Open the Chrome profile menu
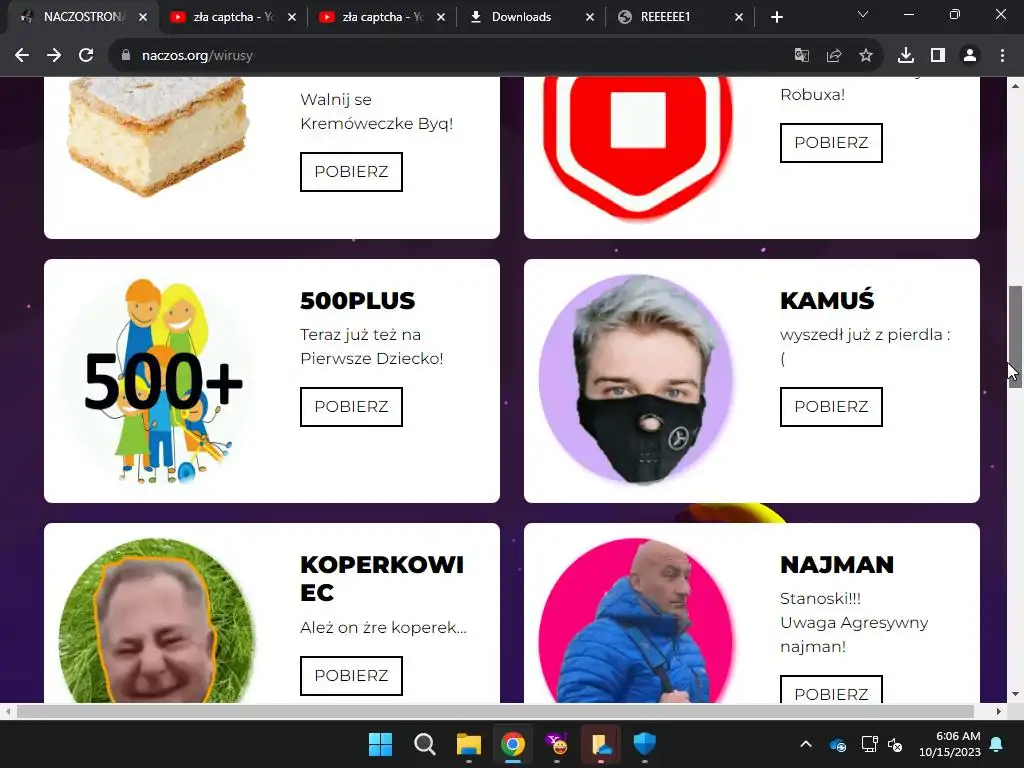The width and height of the screenshot is (1024, 768). 970,56
